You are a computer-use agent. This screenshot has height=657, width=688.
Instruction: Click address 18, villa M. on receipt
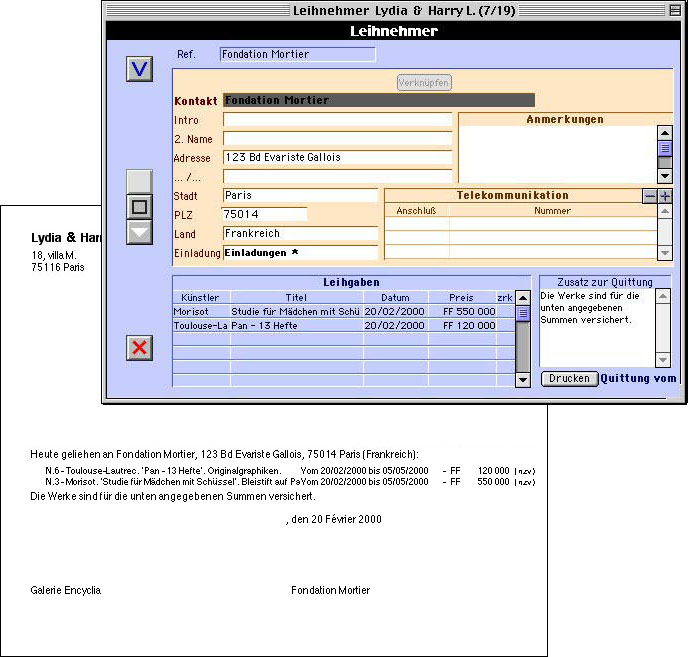54,255
